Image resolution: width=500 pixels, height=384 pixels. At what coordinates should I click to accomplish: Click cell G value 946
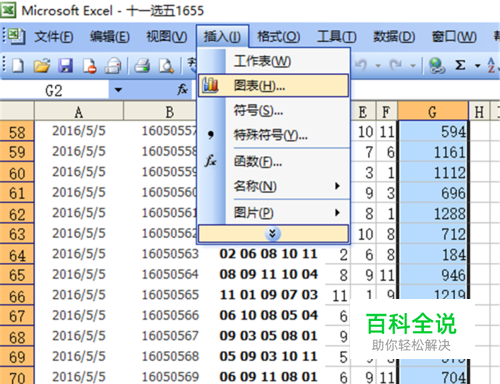(433, 275)
